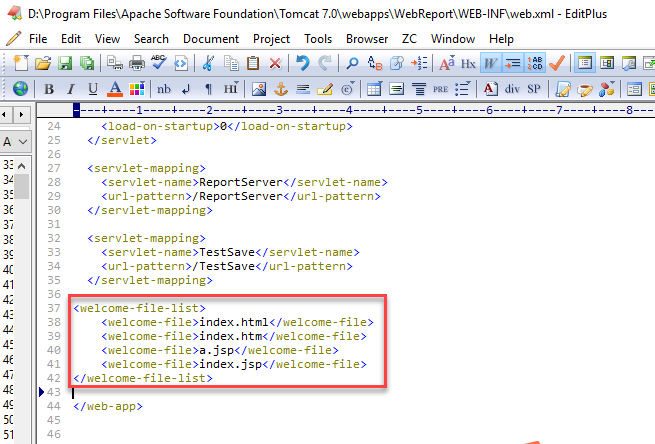Click the Save All icon

[x=87, y=63]
